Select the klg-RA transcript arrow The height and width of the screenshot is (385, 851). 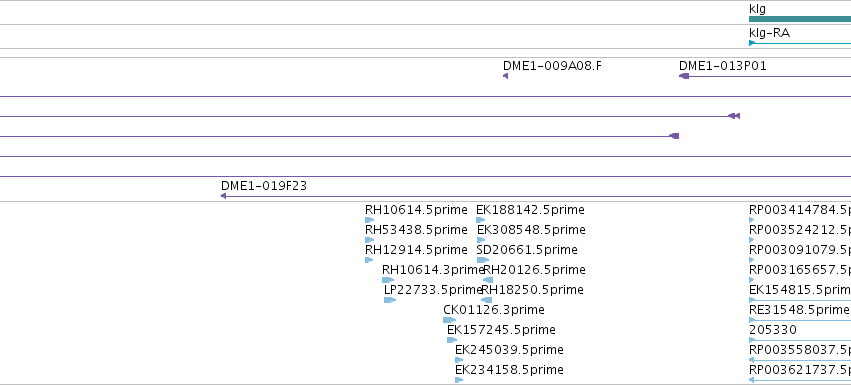(x=800, y=43)
